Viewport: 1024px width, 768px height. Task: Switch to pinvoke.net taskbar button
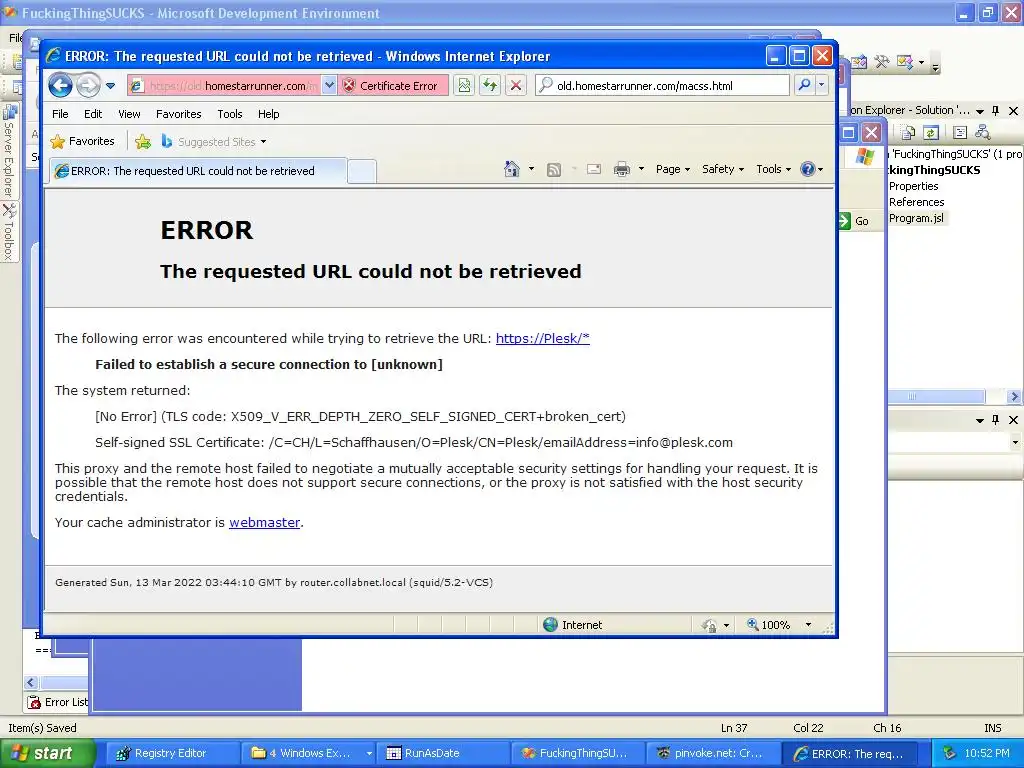[x=712, y=753]
